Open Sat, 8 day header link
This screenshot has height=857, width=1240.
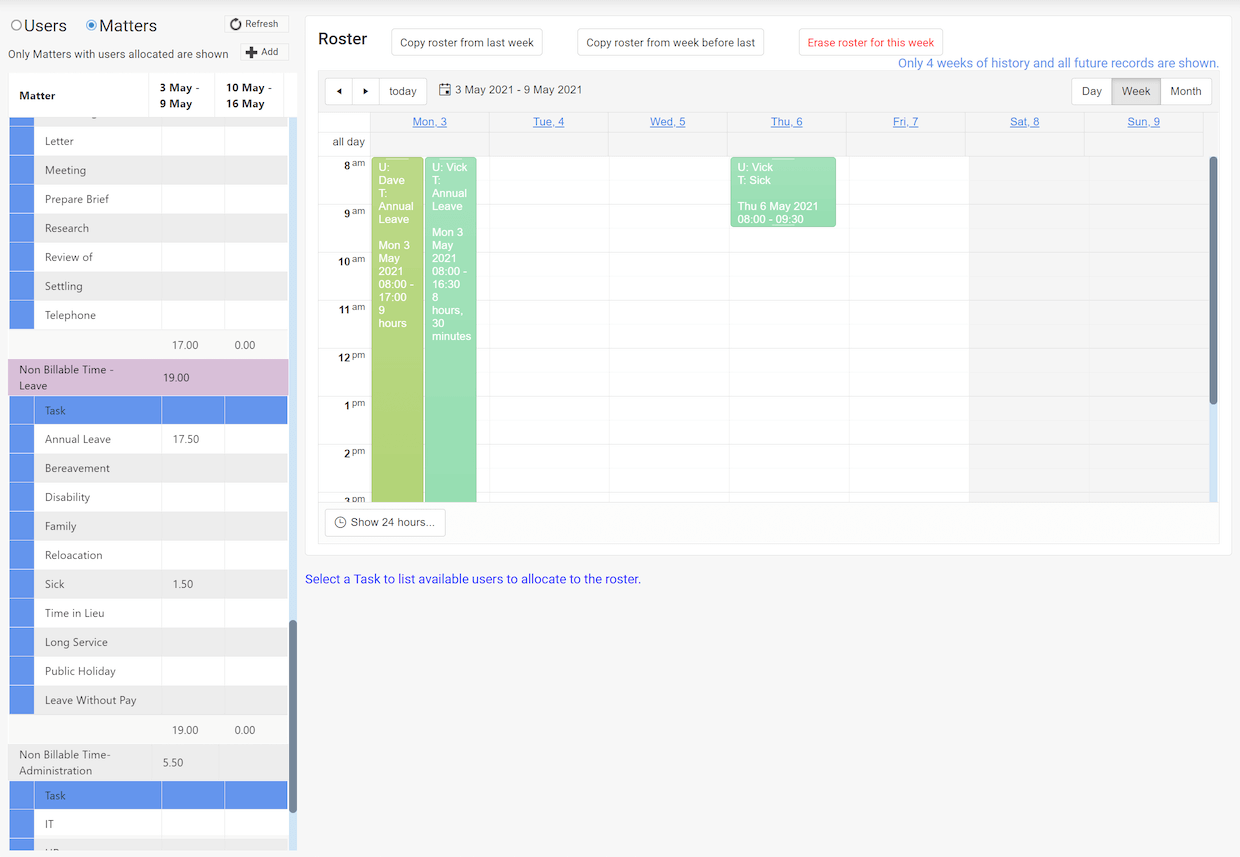[1025, 122]
